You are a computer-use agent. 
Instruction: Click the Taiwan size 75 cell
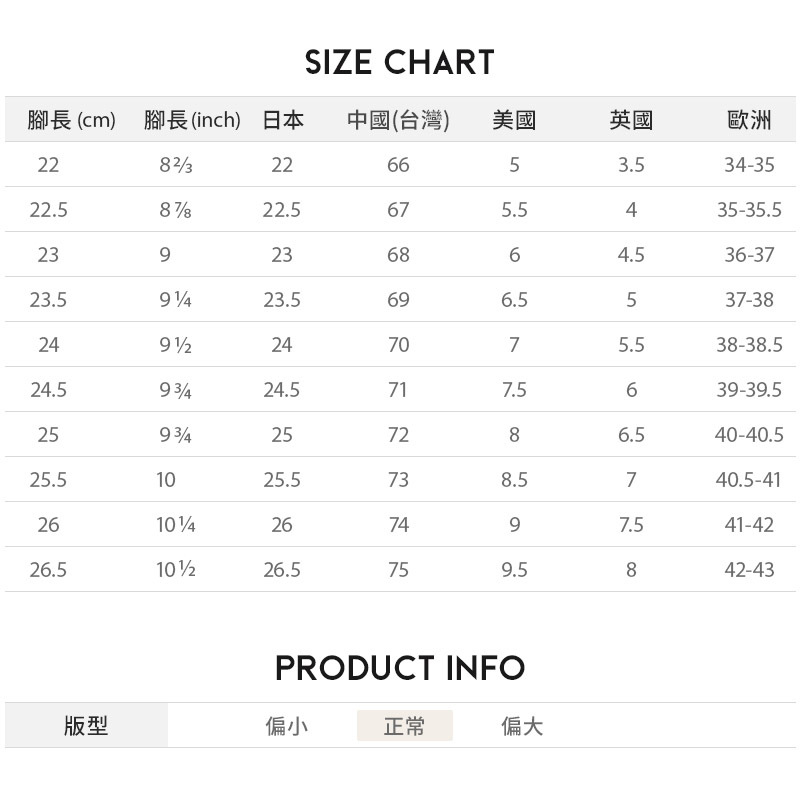click(x=398, y=570)
